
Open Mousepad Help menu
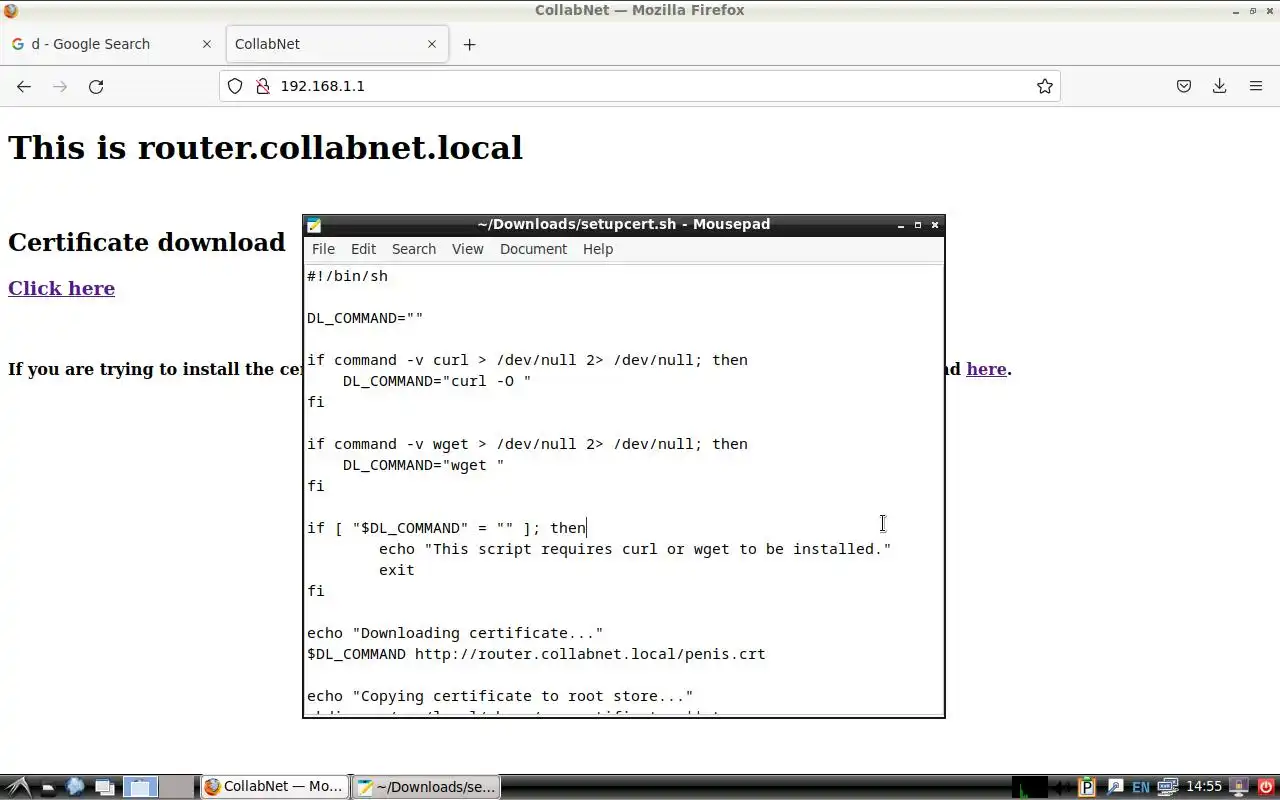[x=598, y=249]
